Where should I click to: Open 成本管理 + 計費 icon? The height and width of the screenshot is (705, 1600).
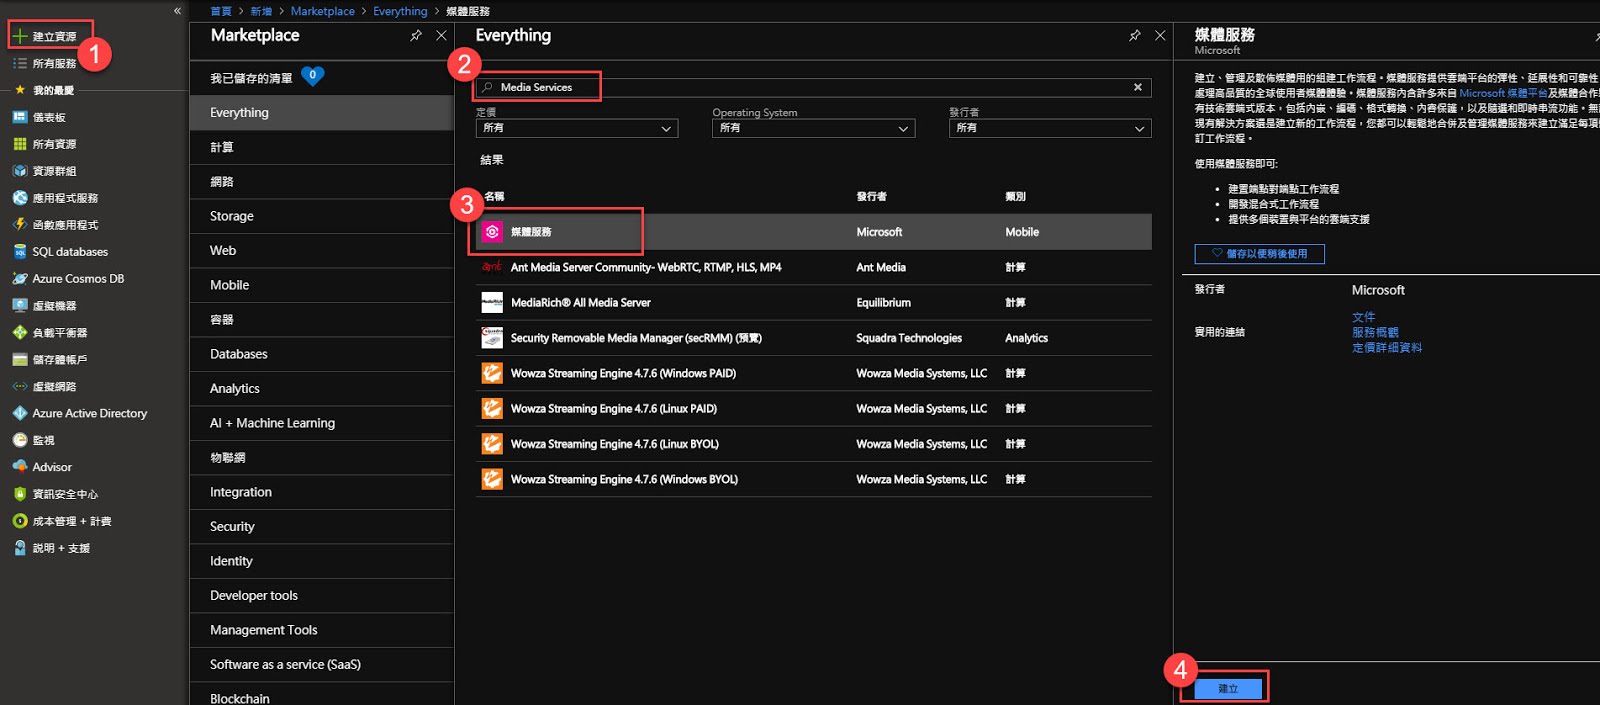(20, 521)
